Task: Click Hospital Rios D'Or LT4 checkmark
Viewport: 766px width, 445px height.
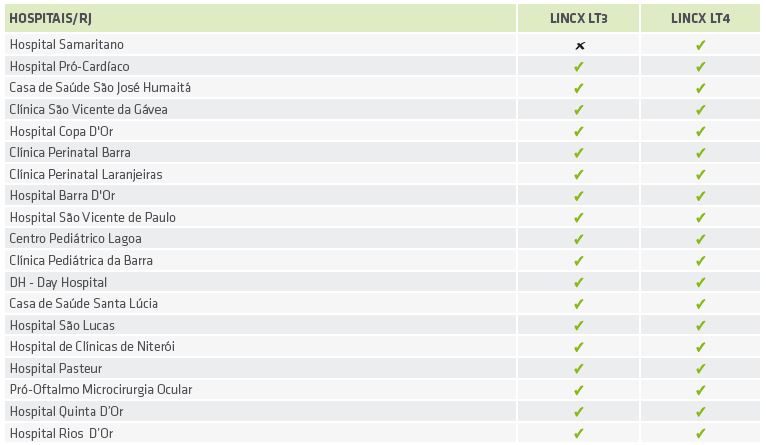Action: [701, 434]
